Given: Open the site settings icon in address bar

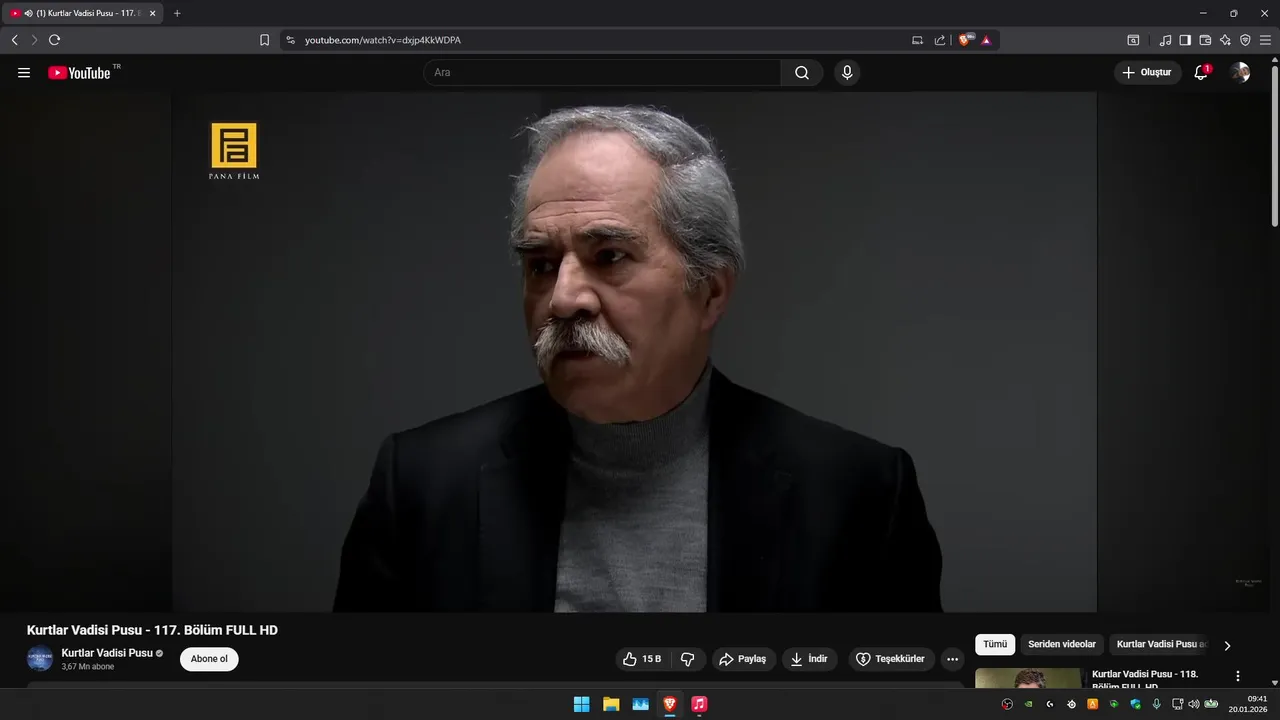Looking at the screenshot, I should 290,40.
